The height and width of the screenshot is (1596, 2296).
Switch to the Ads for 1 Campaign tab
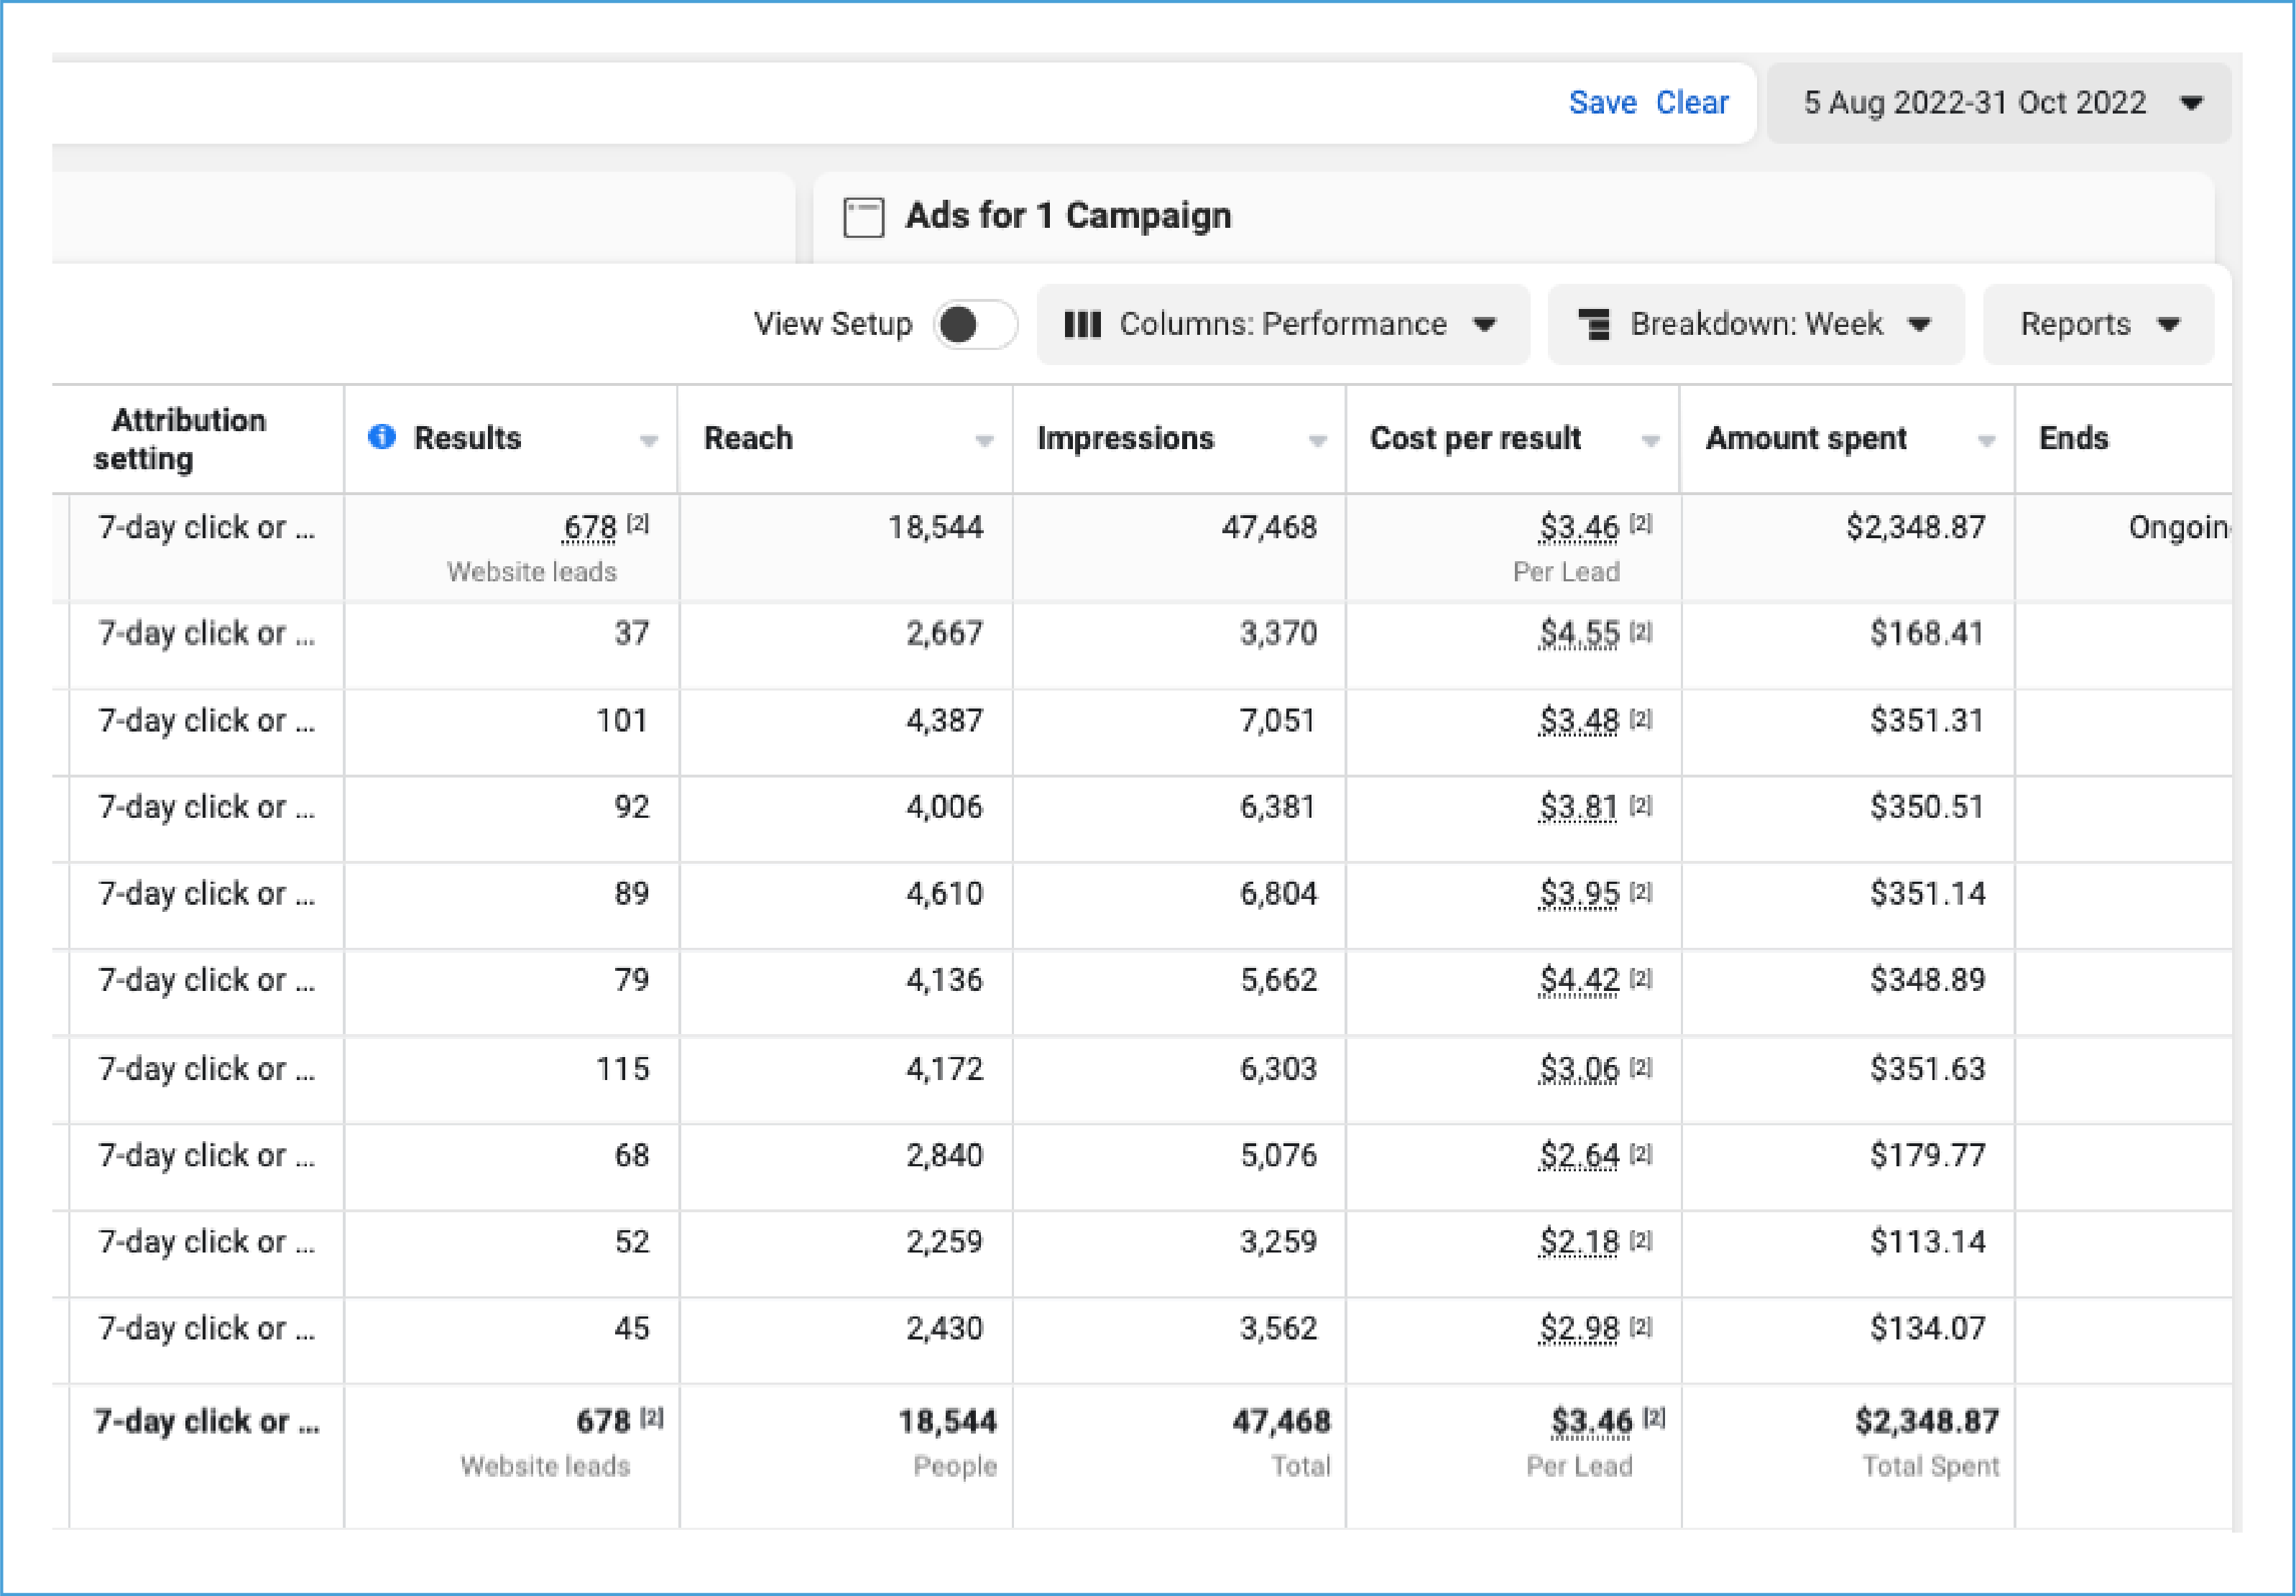tap(1067, 216)
